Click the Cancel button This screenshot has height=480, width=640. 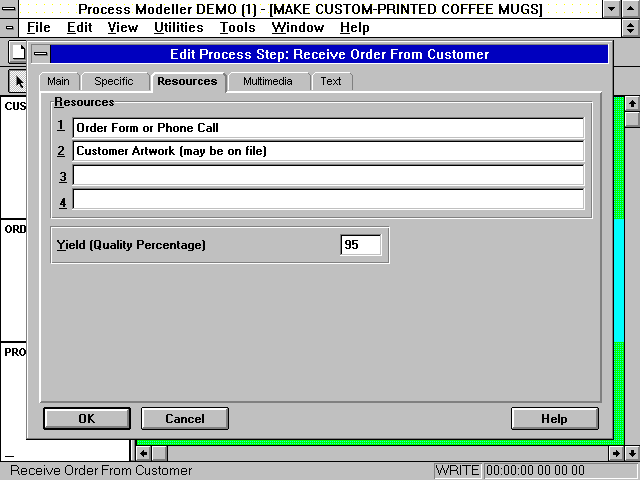[185, 419]
